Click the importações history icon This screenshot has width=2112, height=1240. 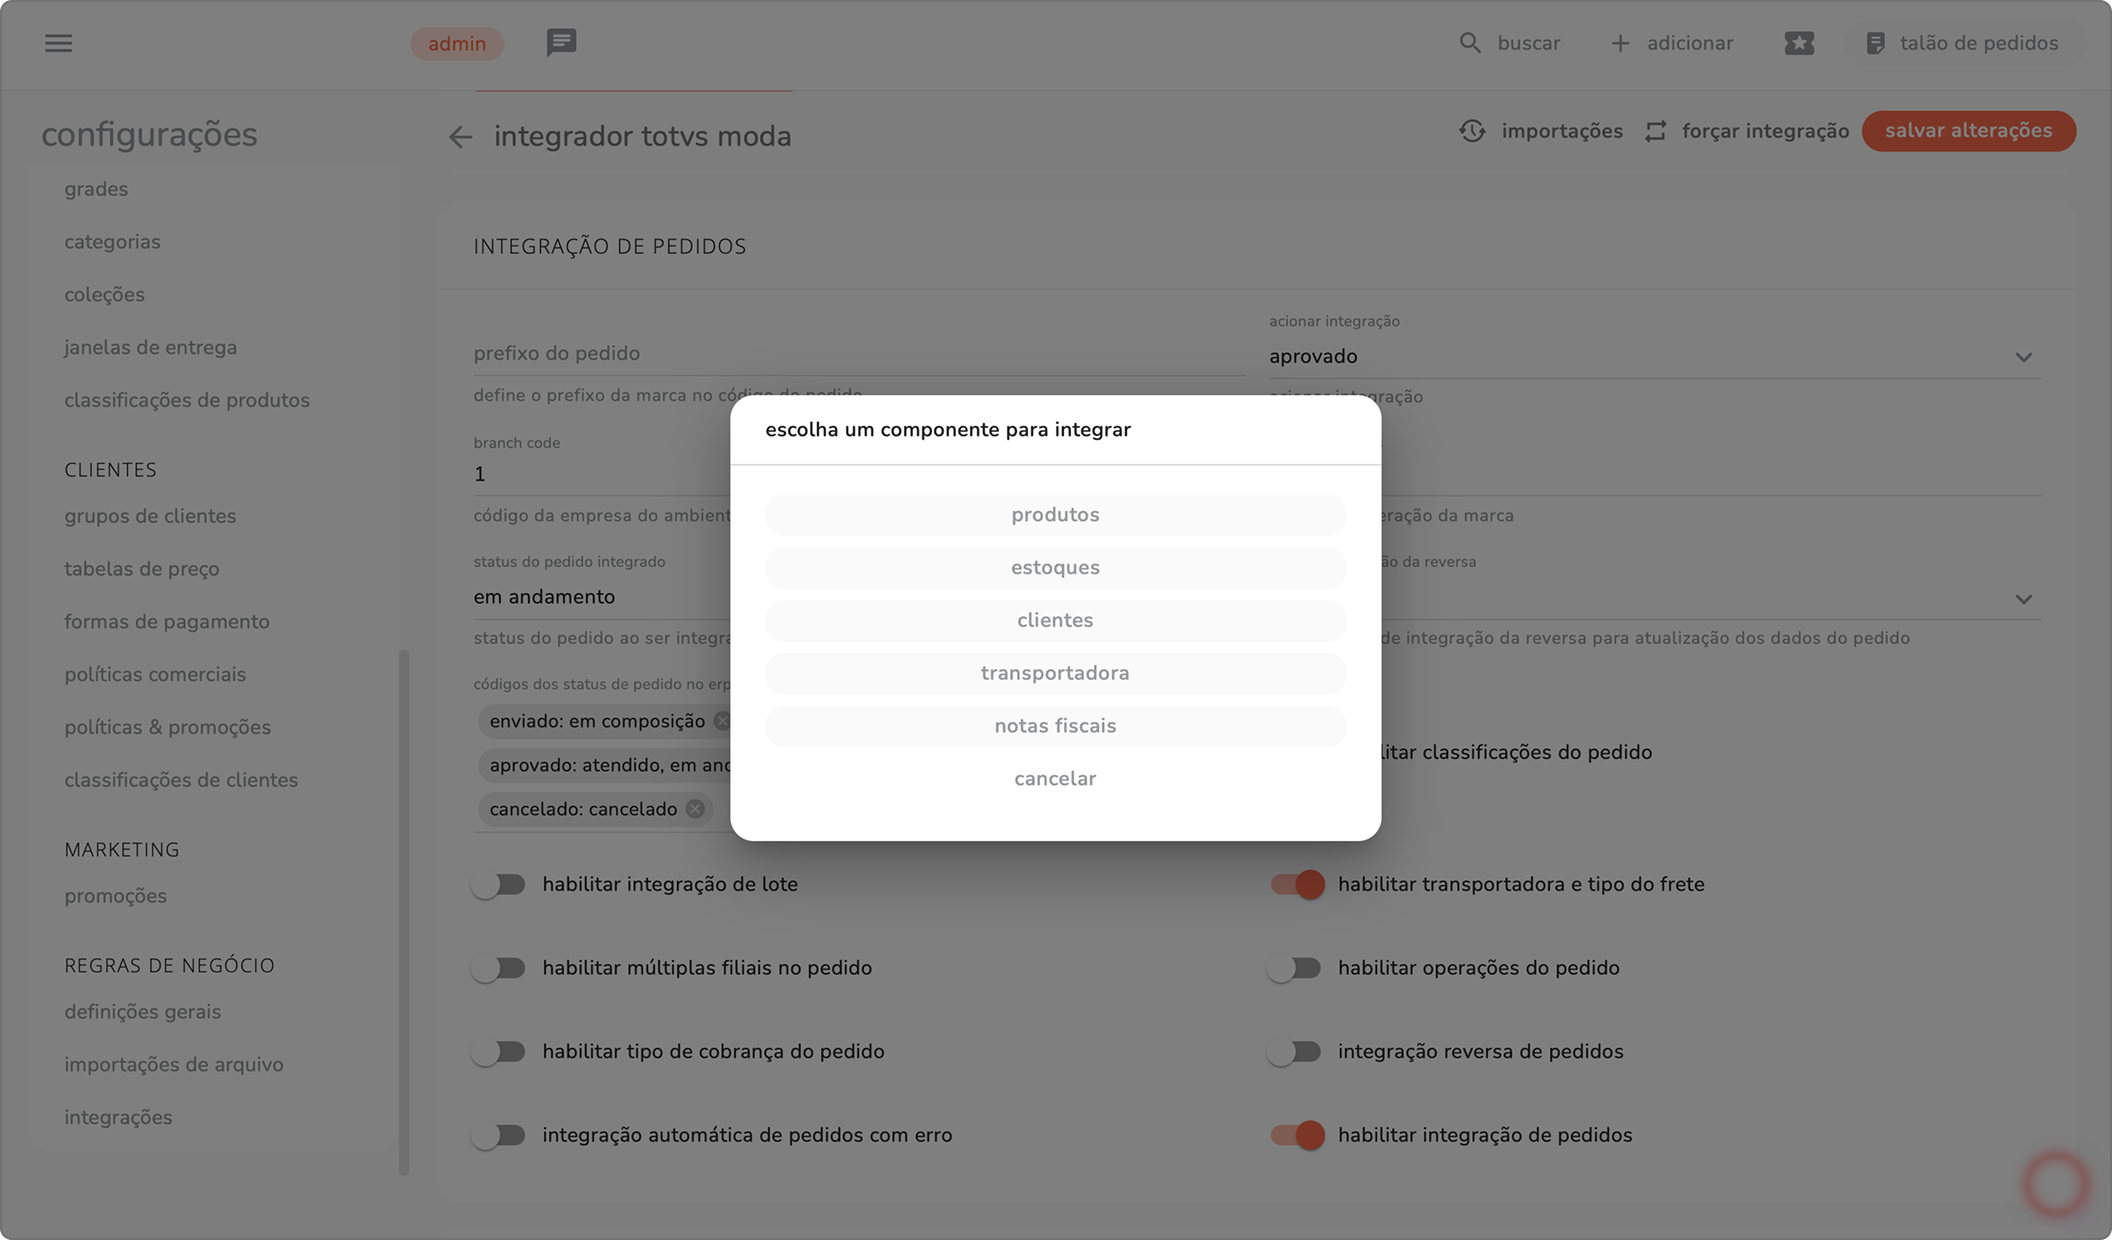tap(1472, 131)
